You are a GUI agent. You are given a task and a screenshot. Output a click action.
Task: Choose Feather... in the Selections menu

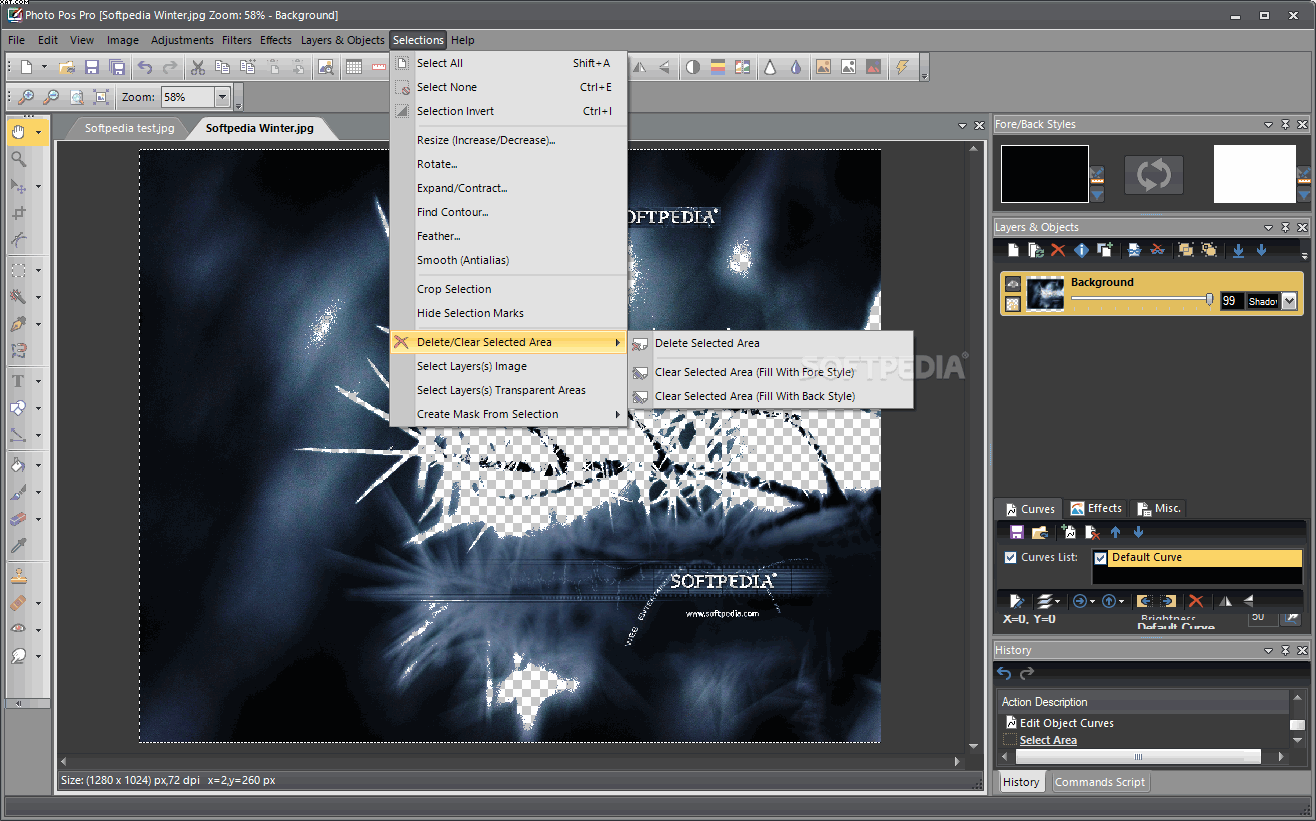click(508, 236)
